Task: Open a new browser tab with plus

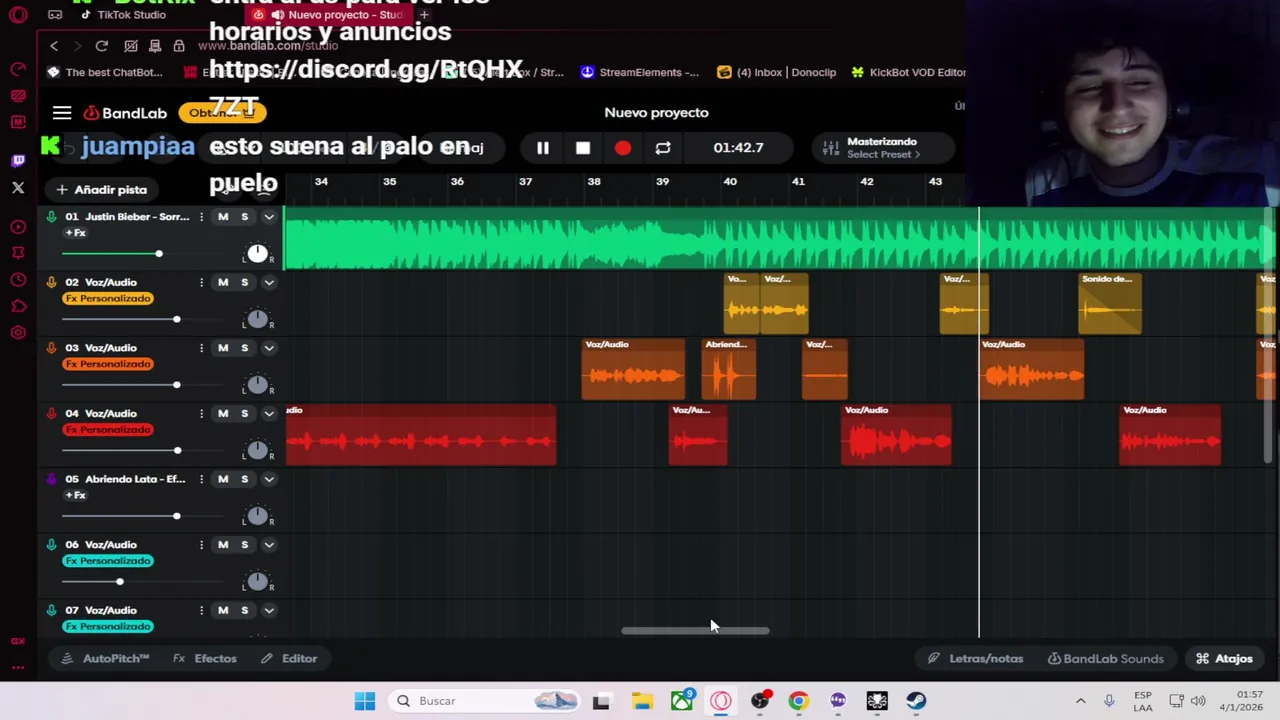Action: (424, 15)
